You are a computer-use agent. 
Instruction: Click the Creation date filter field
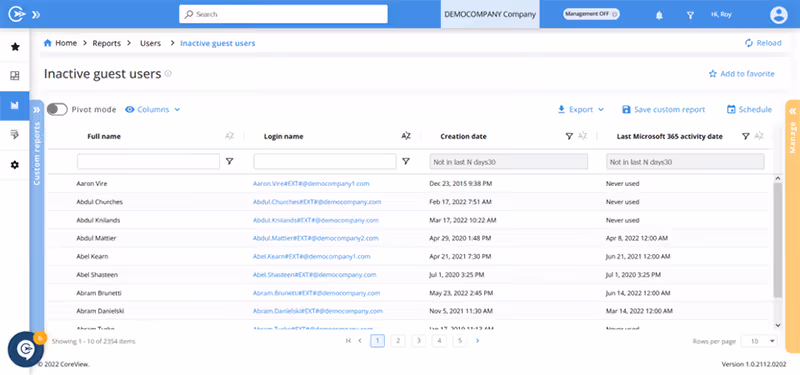(509, 162)
